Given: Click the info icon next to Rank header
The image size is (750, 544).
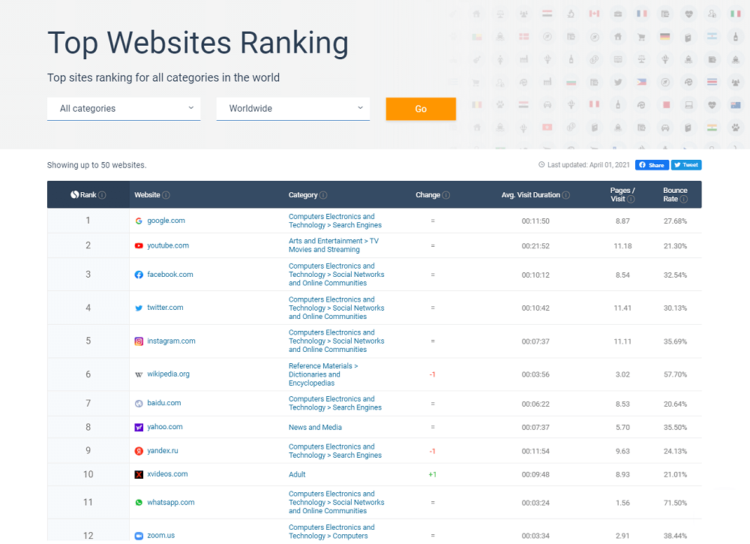Looking at the screenshot, I should click(x=102, y=195).
